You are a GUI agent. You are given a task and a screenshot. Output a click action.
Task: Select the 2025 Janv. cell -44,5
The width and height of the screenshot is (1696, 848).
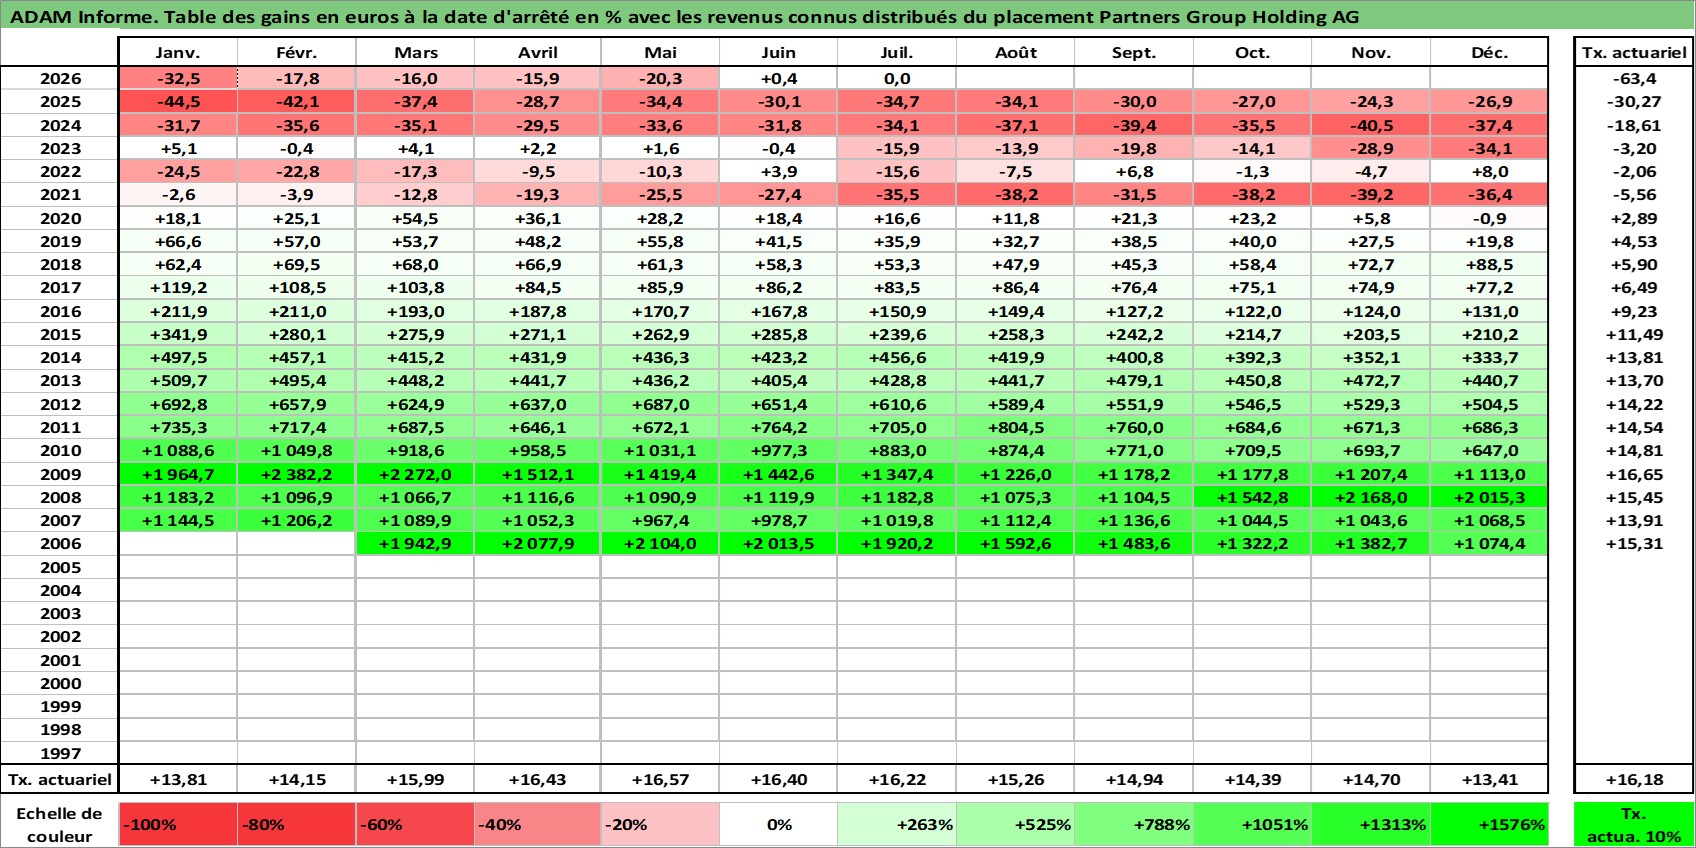(x=178, y=102)
